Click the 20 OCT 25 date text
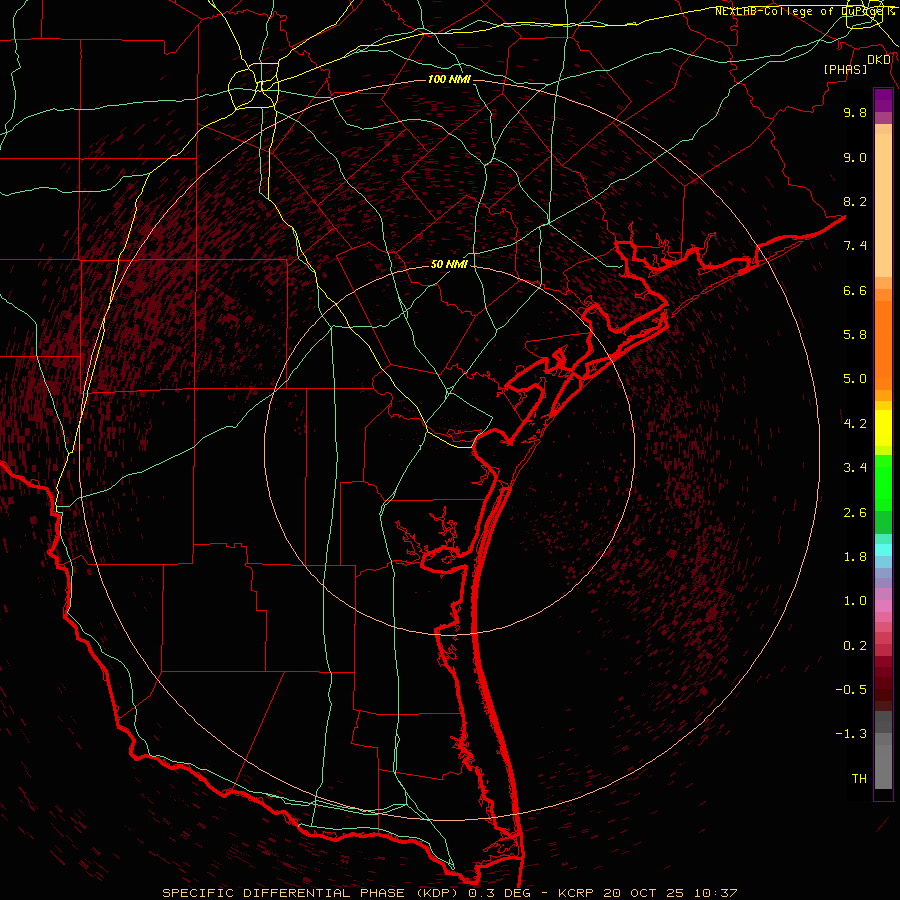Image resolution: width=900 pixels, height=900 pixels. pos(644,893)
